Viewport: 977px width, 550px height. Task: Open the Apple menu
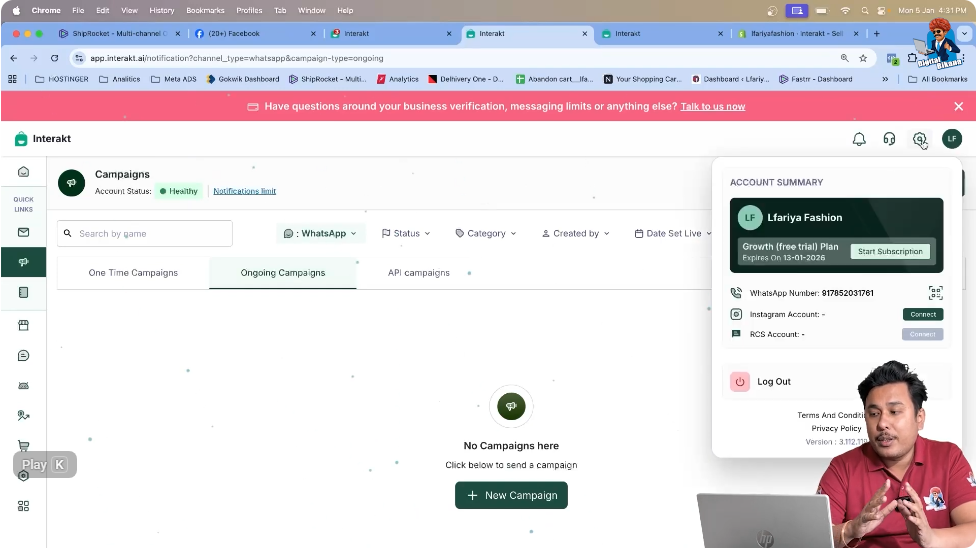[16, 11]
